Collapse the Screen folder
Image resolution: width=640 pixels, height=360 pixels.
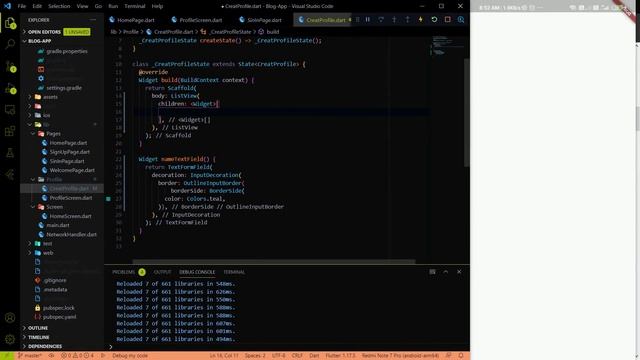(54, 207)
